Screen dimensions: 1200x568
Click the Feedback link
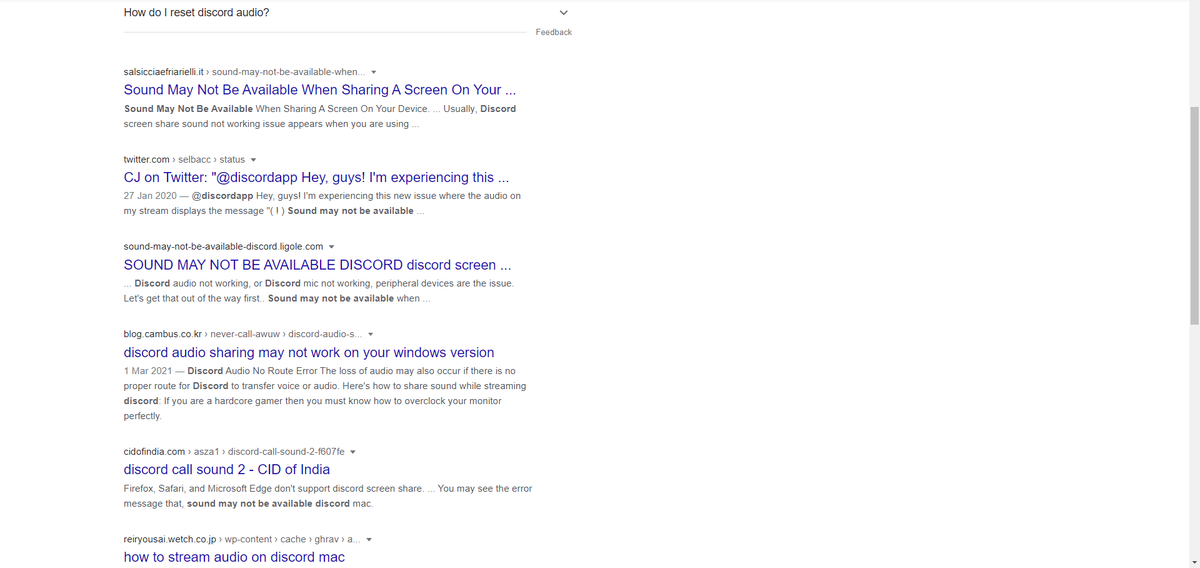click(553, 32)
